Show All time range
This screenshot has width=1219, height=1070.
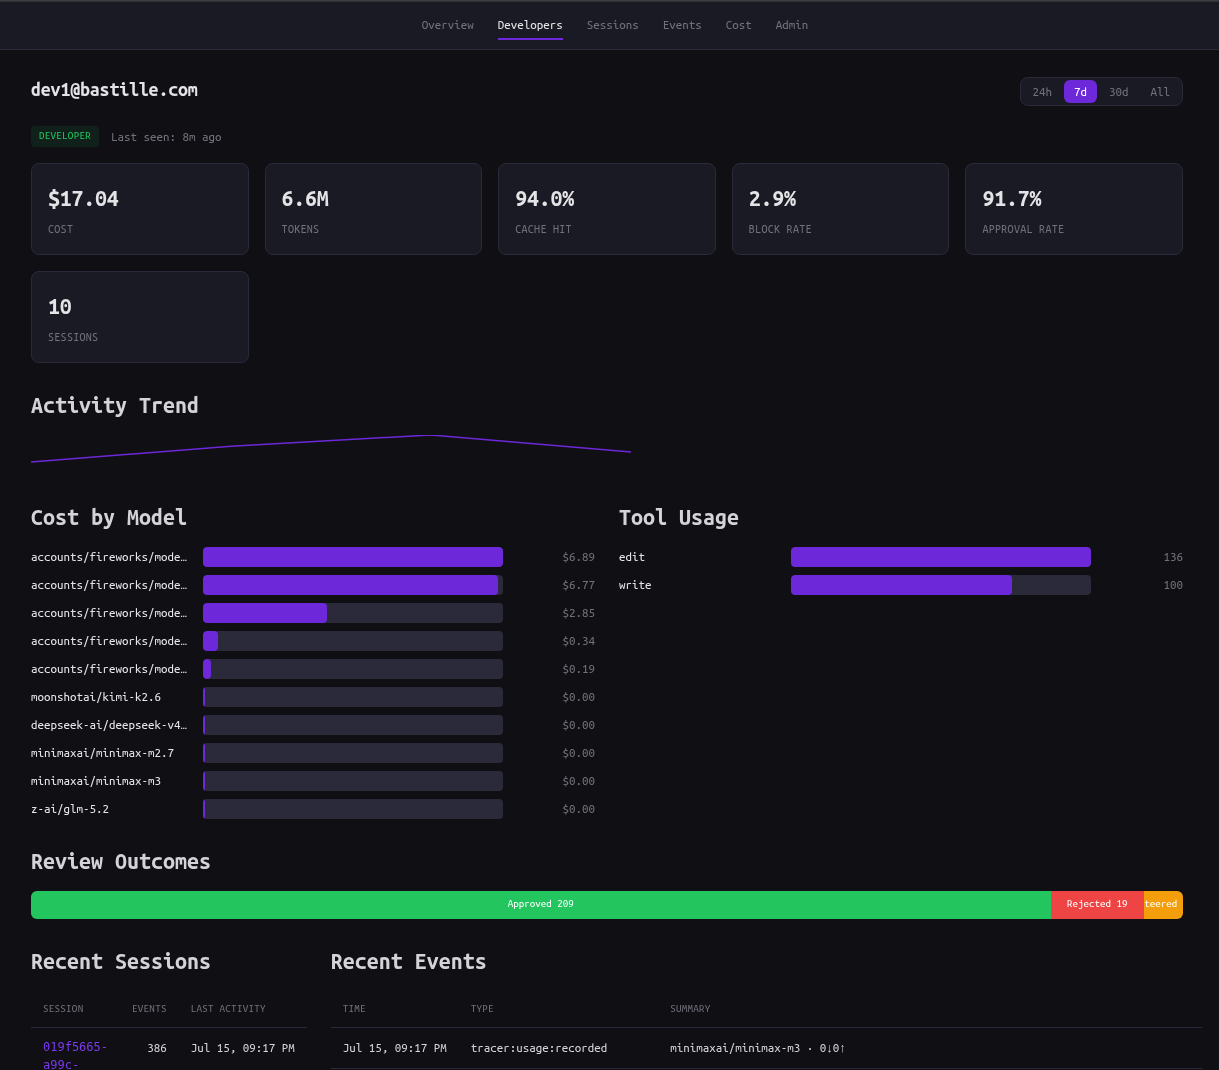pyautogui.click(x=1159, y=92)
